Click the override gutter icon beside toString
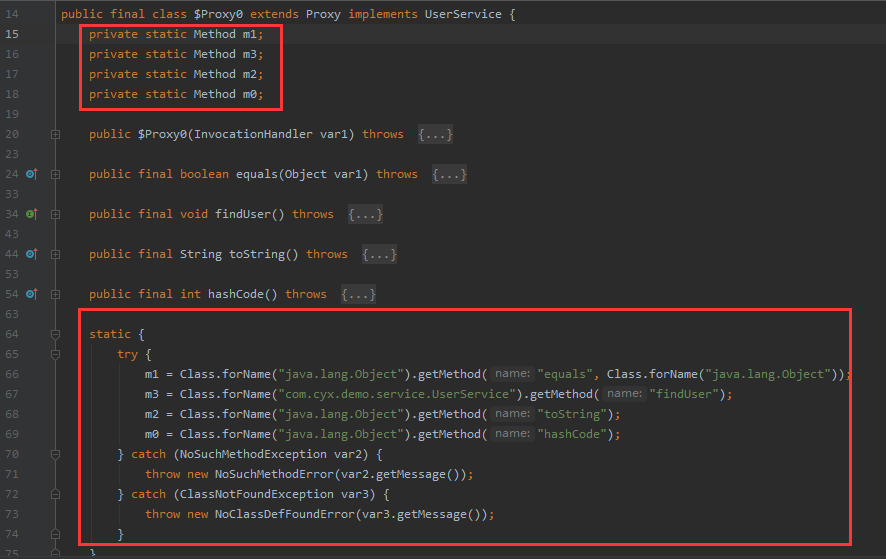 (x=31, y=254)
